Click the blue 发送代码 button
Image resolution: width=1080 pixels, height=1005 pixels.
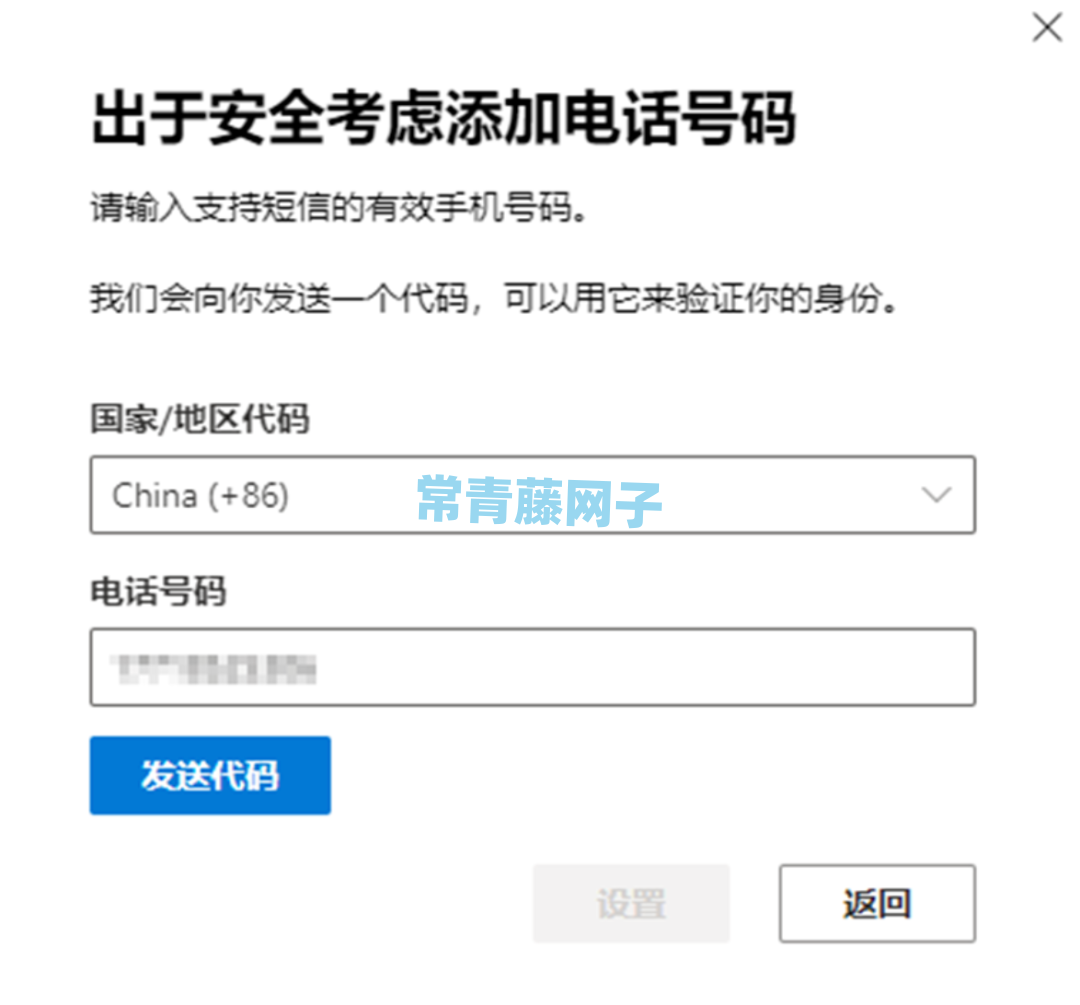click(210, 776)
